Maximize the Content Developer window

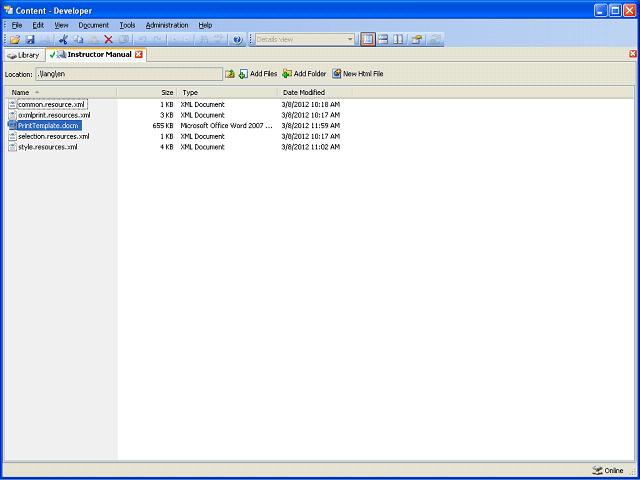[x=615, y=10]
